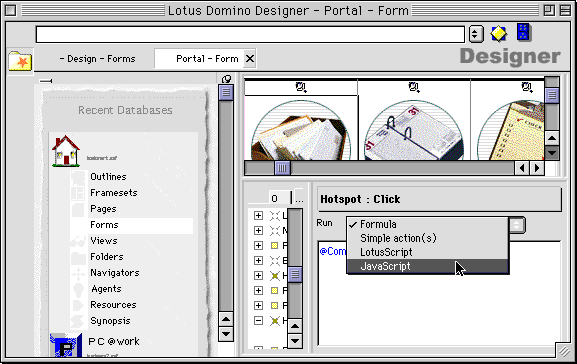Click small icon above the bookmark pane scrollbar

point(226,79)
